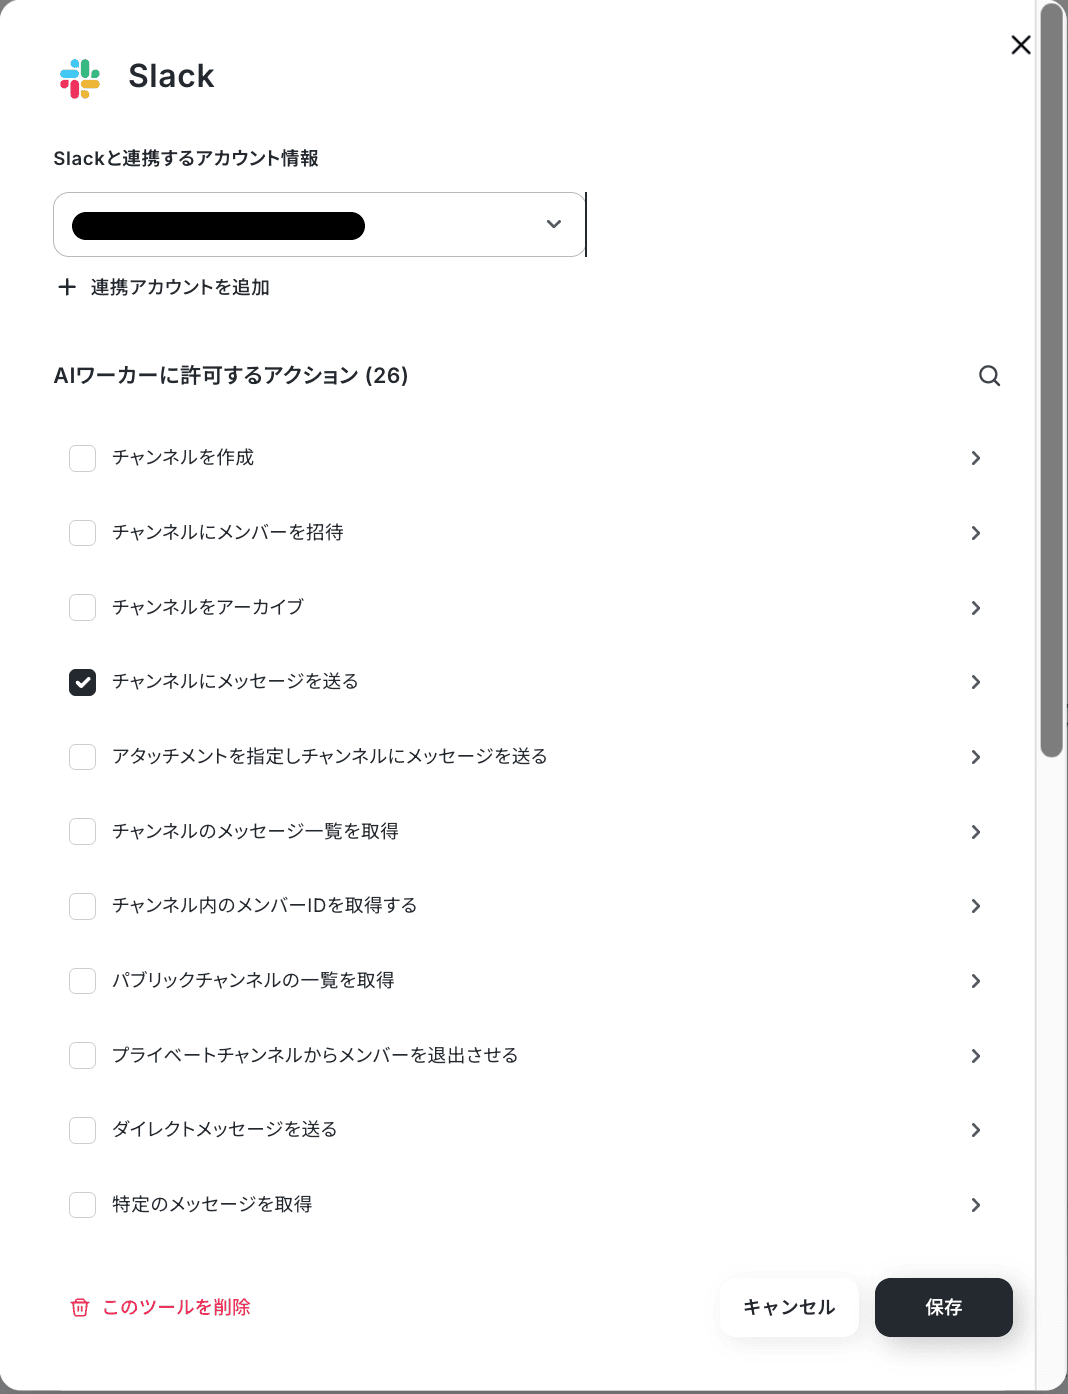Open the action search magnifier icon

click(x=989, y=376)
